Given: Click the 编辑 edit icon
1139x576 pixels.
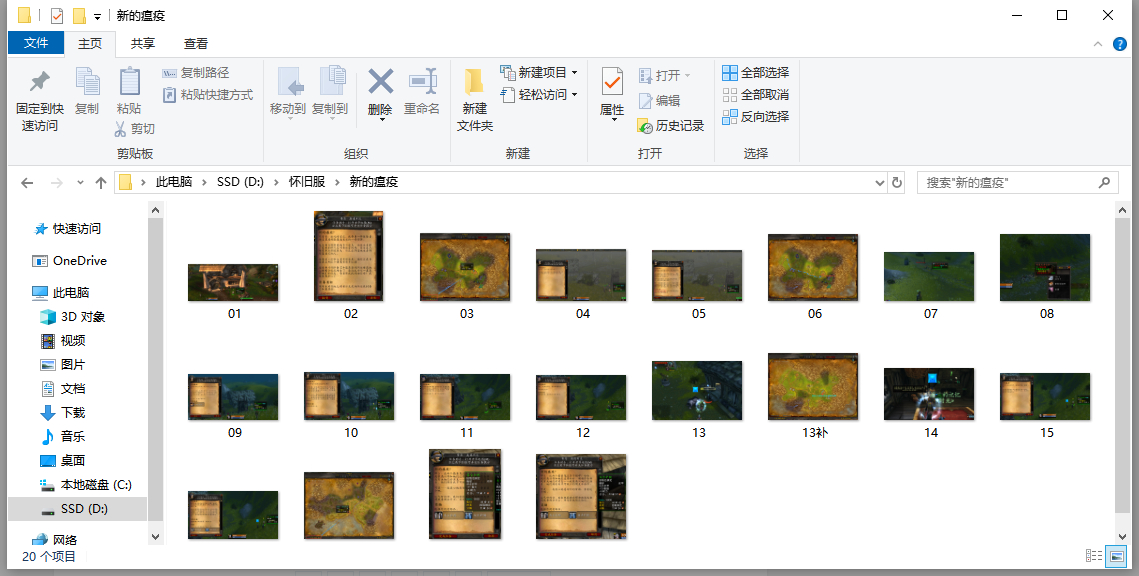Looking at the screenshot, I should point(645,101).
